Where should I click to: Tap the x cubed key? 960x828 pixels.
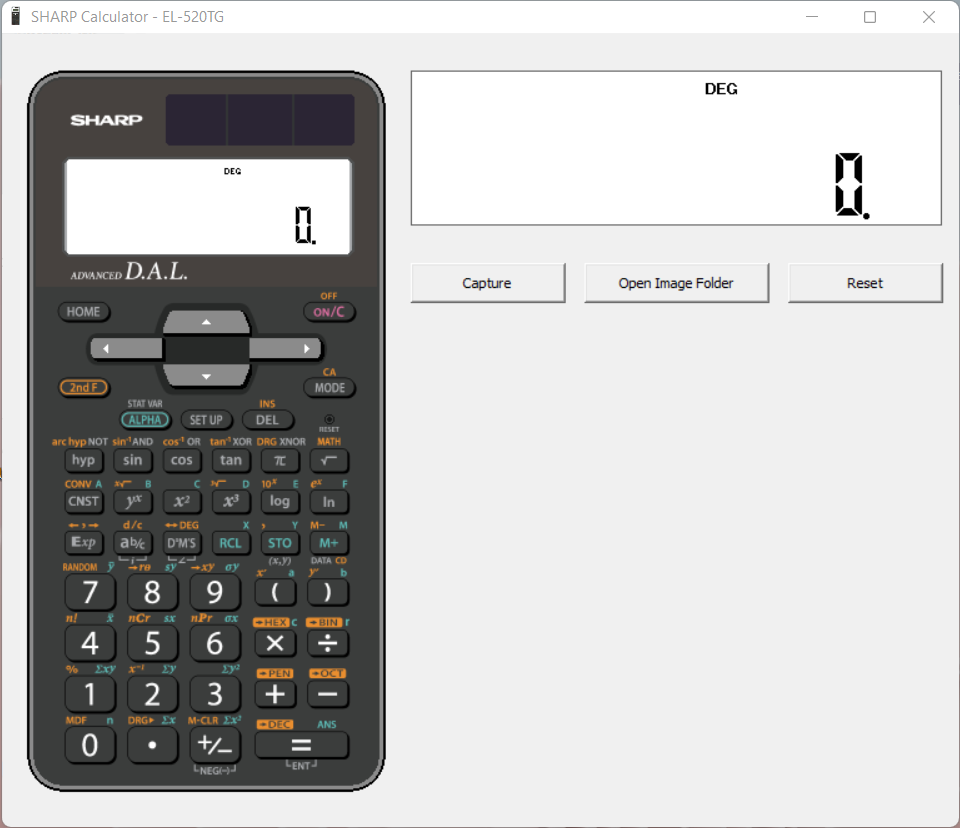pos(231,502)
